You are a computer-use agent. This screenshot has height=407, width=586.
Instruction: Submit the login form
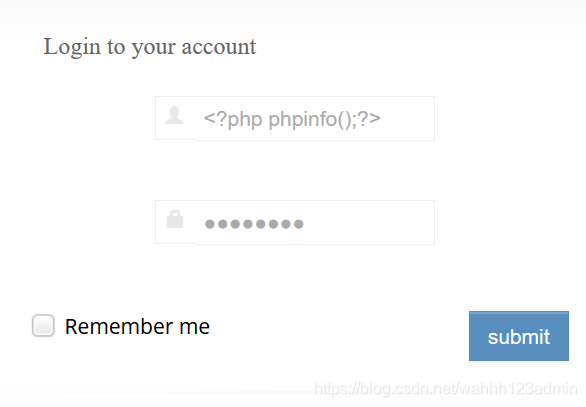tap(519, 336)
